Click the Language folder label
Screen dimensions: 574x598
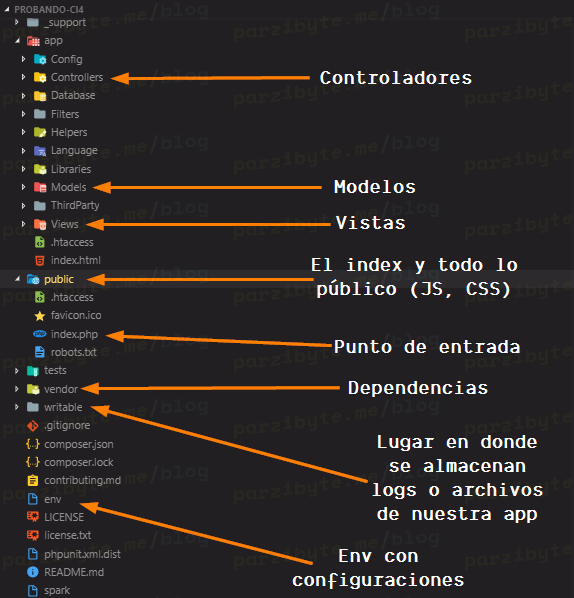pos(74,151)
